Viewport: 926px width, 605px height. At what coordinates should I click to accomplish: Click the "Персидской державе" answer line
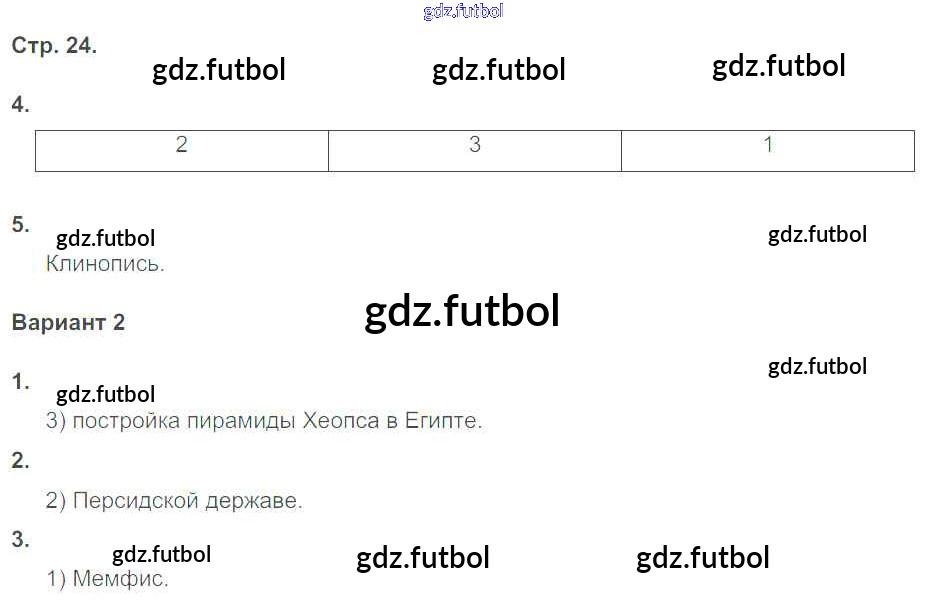pyautogui.click(x=174, y=501)
